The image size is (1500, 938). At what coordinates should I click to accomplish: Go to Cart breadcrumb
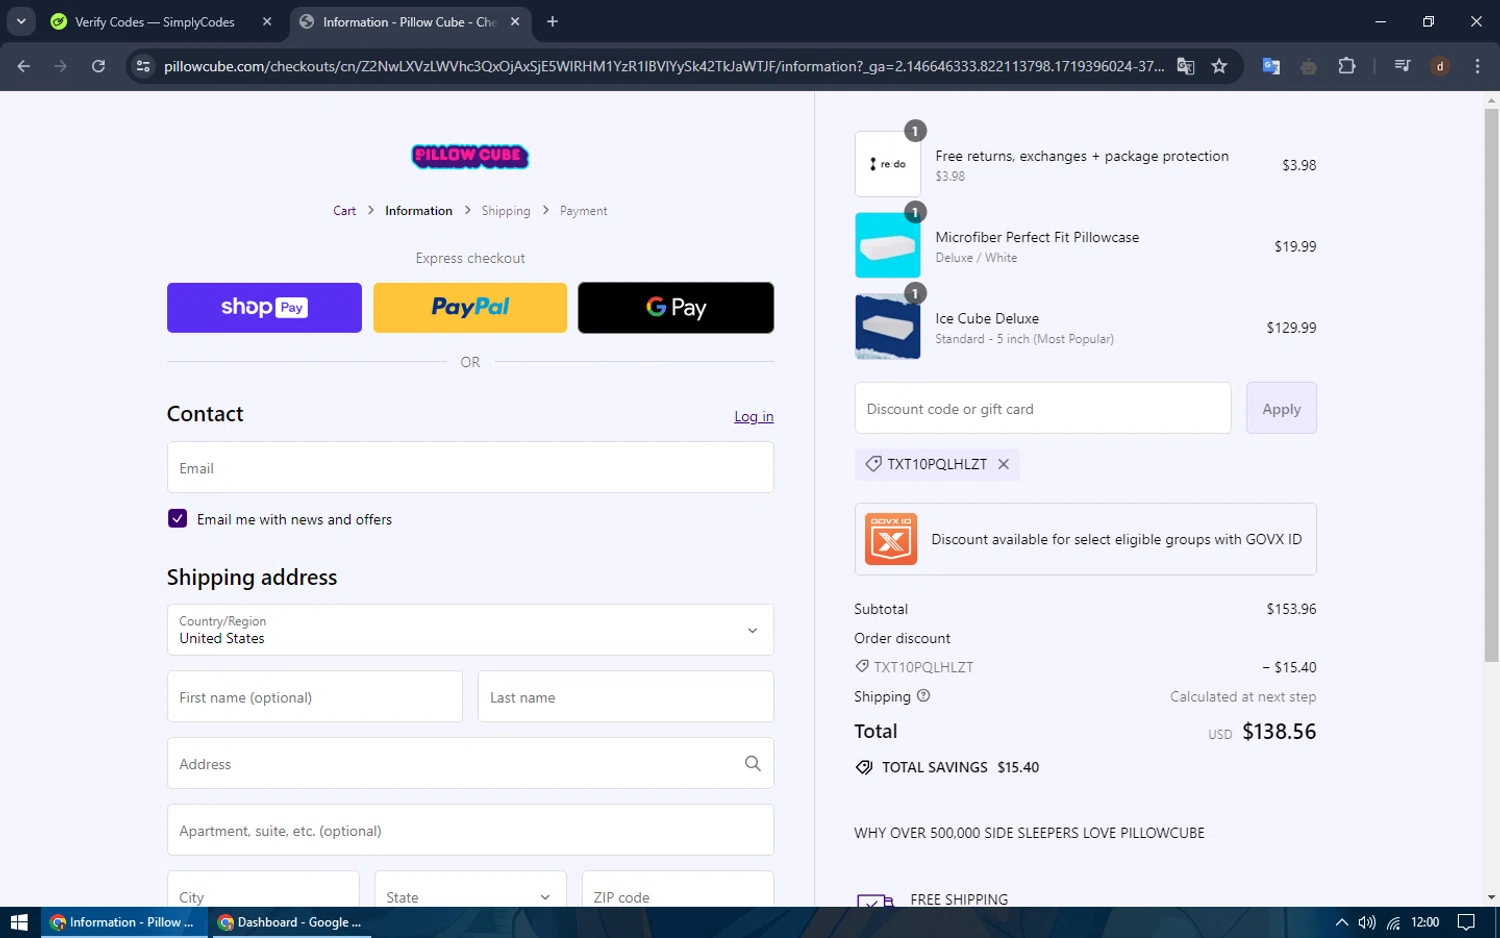[344, 211]
